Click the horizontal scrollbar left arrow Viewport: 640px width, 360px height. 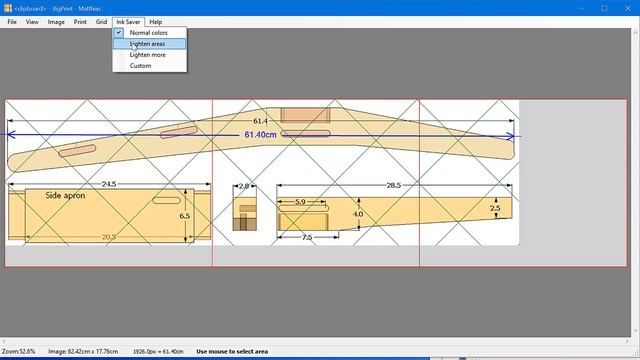4,341
